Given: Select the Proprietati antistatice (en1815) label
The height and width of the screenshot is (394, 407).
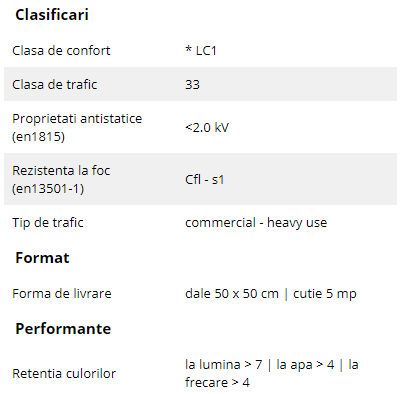Looking at the screenshot, I should point(77,127).
